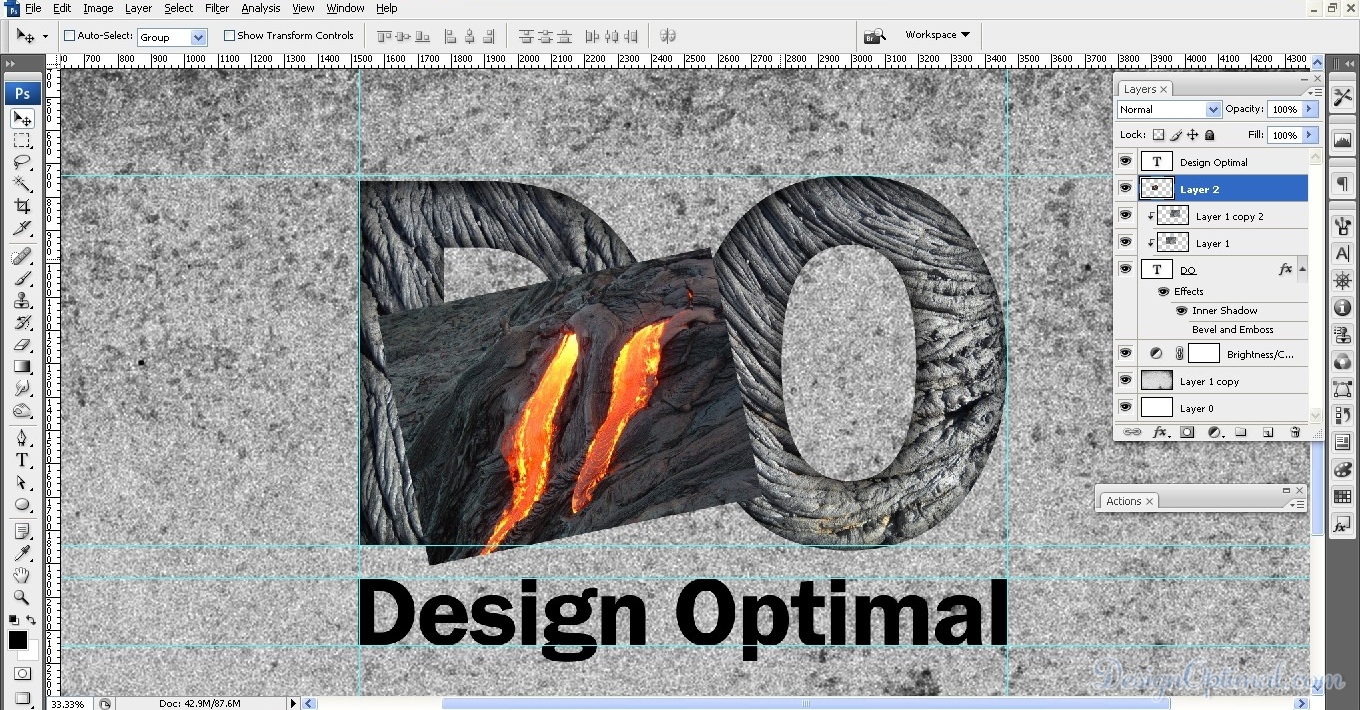Select the Lasso tool

tap(22, 162)
